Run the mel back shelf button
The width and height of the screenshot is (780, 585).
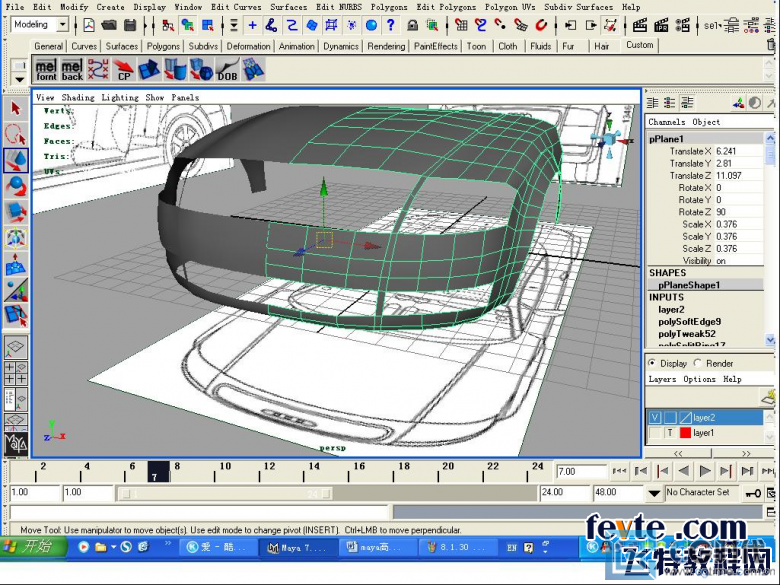pyautogui.click(x=72, y=70)
